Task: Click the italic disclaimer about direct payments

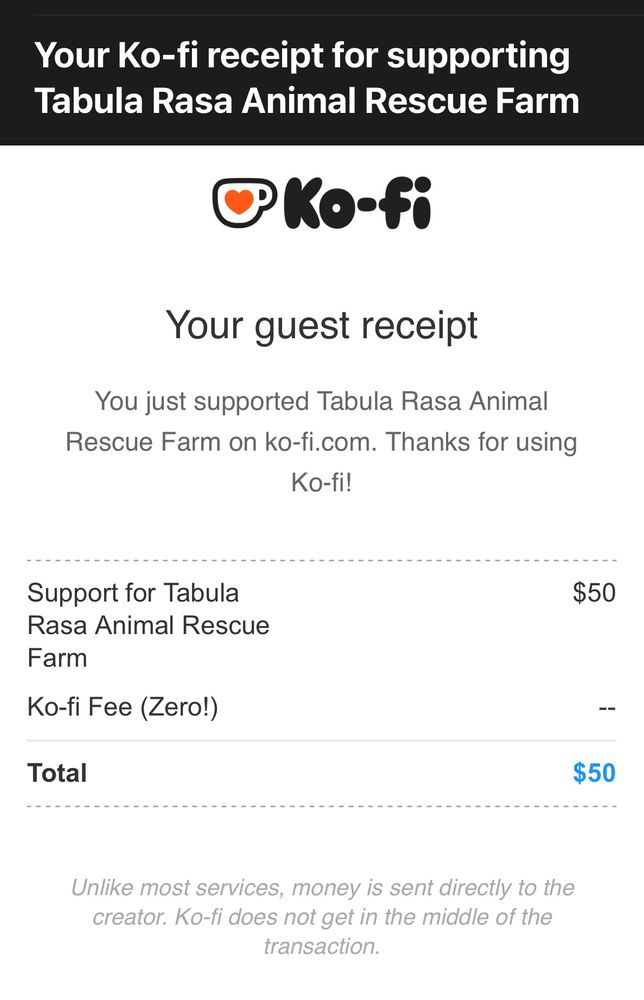Action: [322, 916]
